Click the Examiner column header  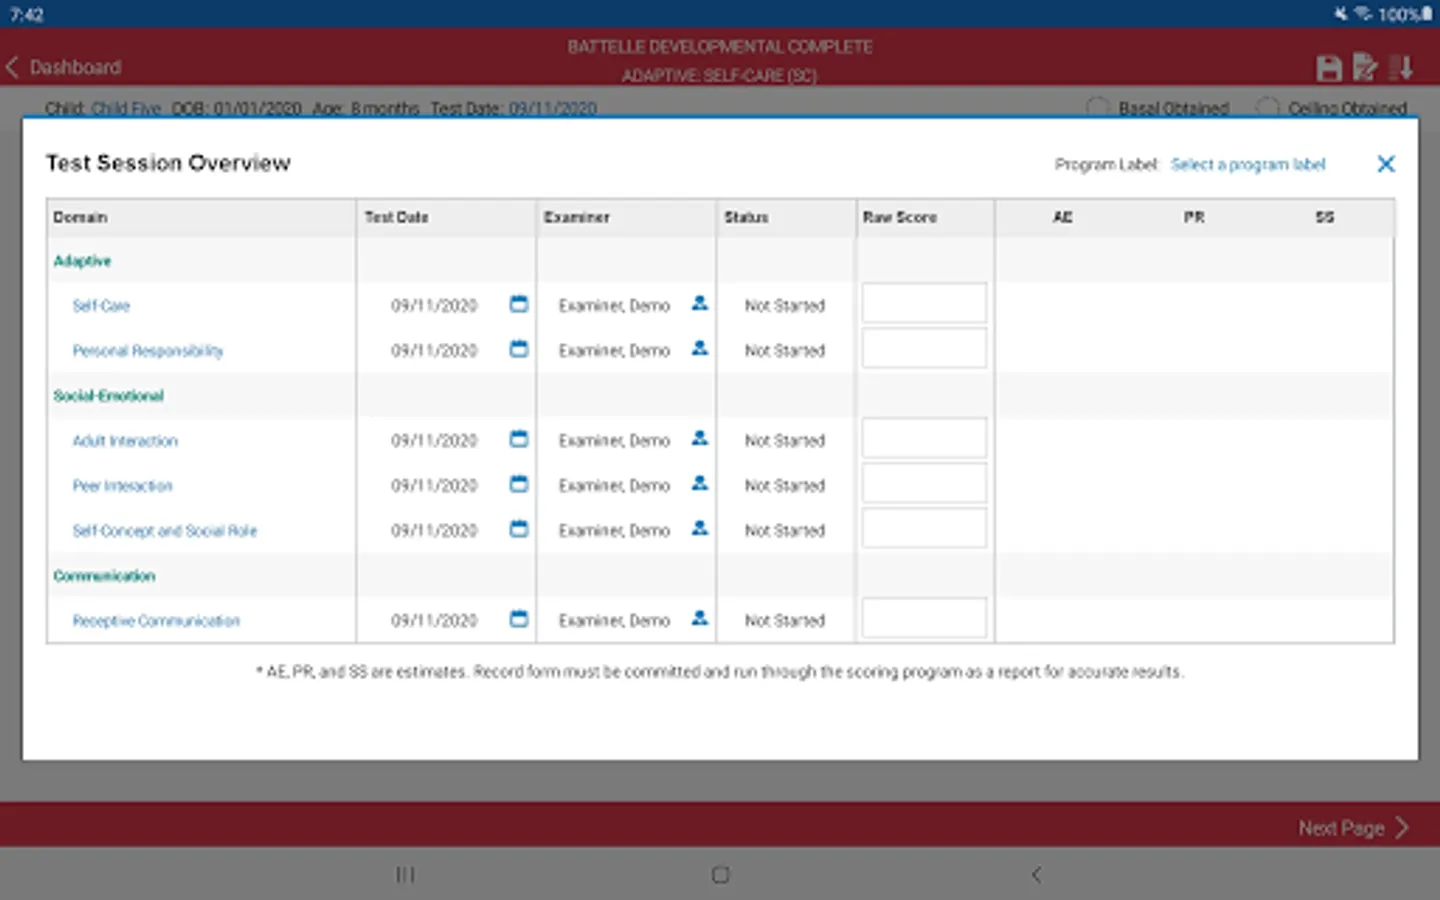coord(577,217)
